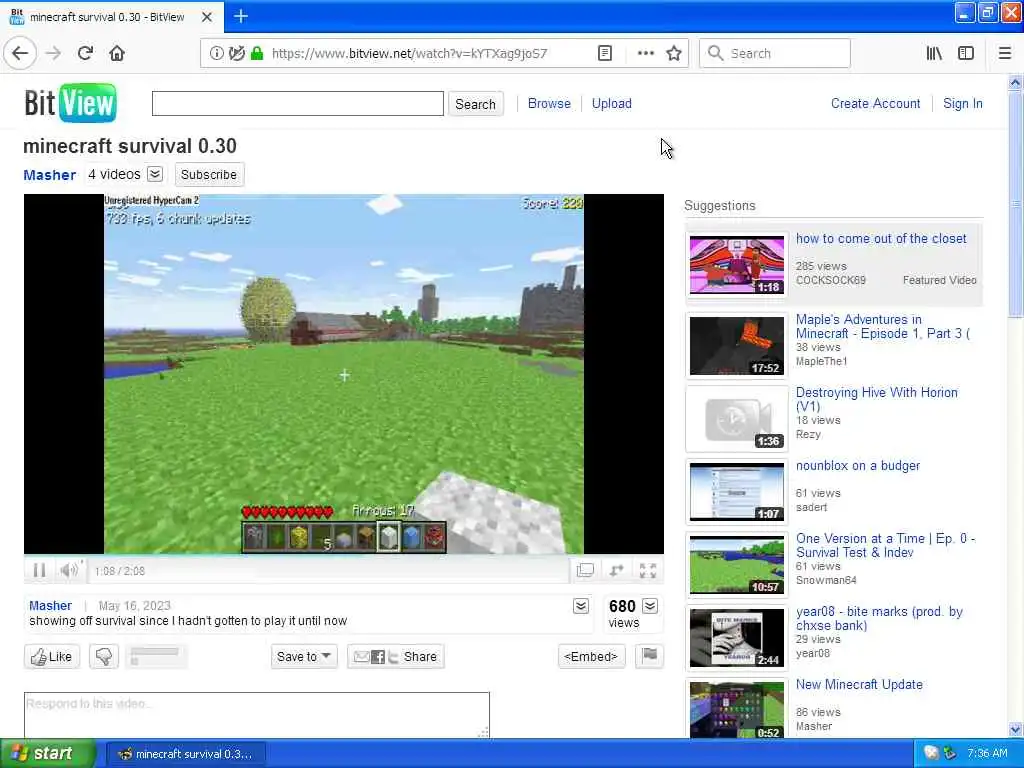Viewport: 1024px width, 768px height.
Task: Go to Create Account
Action: point(876,103)
